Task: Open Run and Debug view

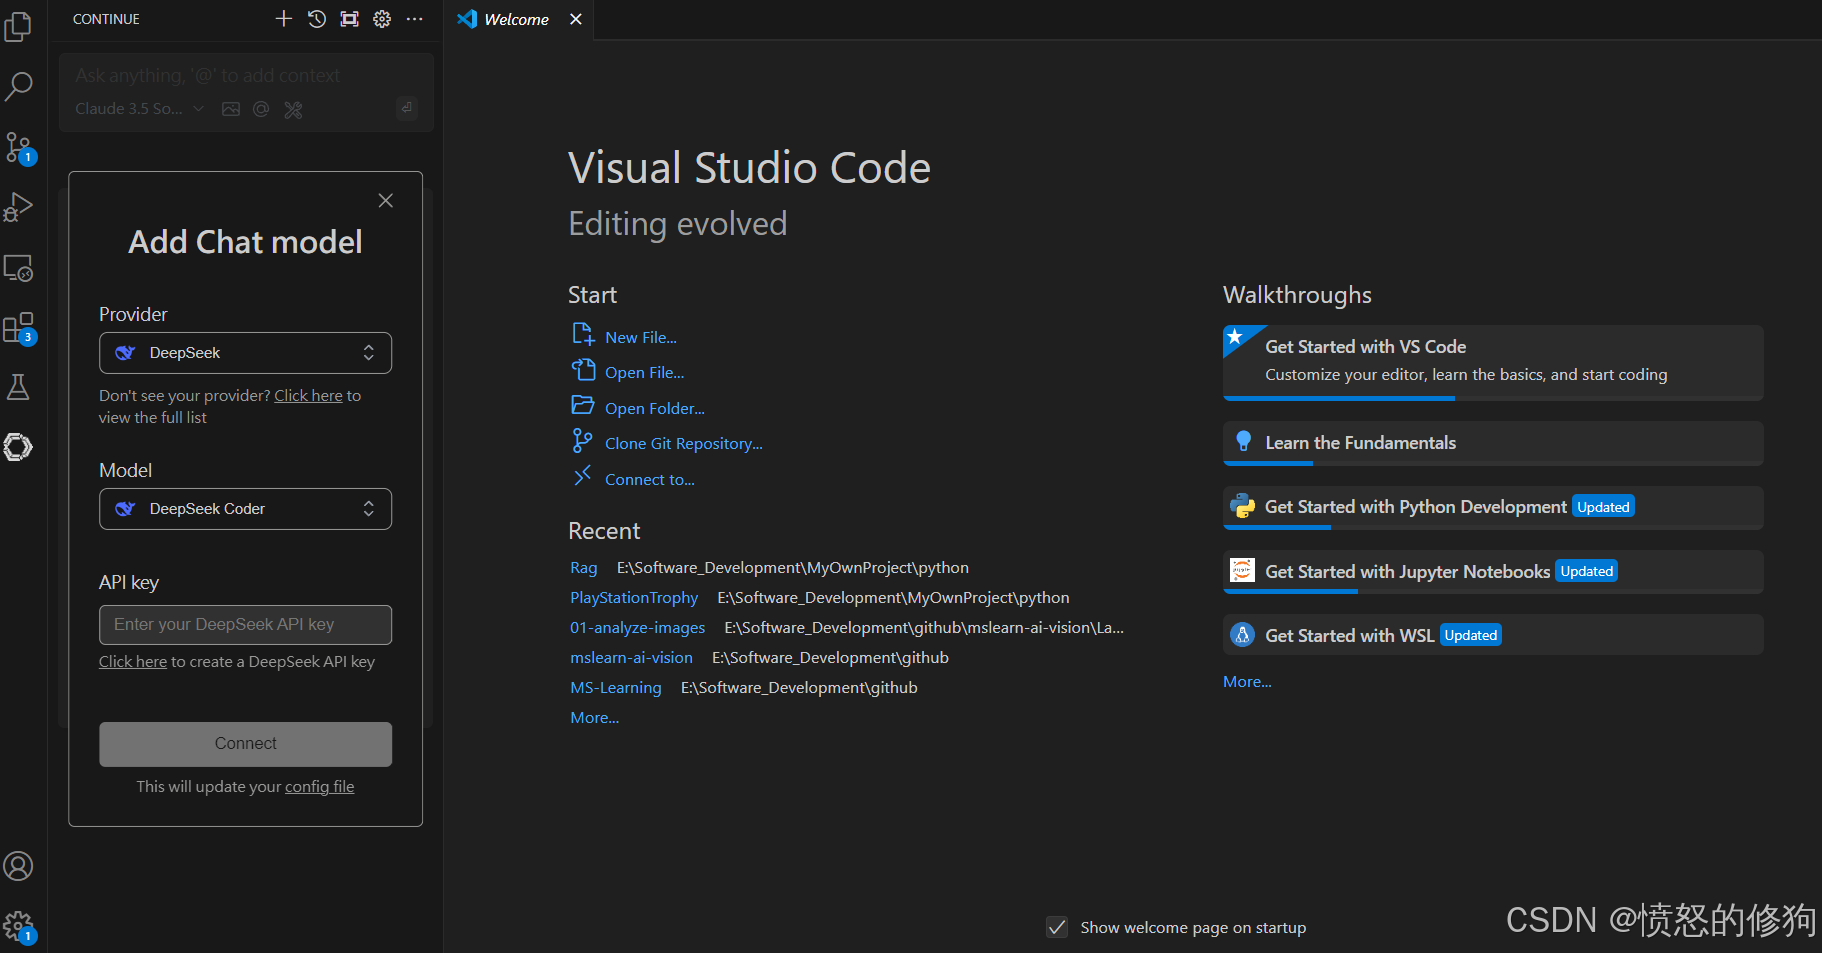Action: tap(18, 207)
